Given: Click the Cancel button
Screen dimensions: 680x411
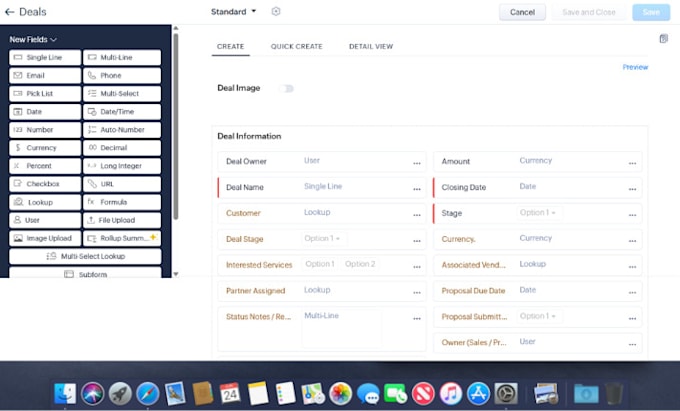Looking at the screenshot, I should (522, 12).
